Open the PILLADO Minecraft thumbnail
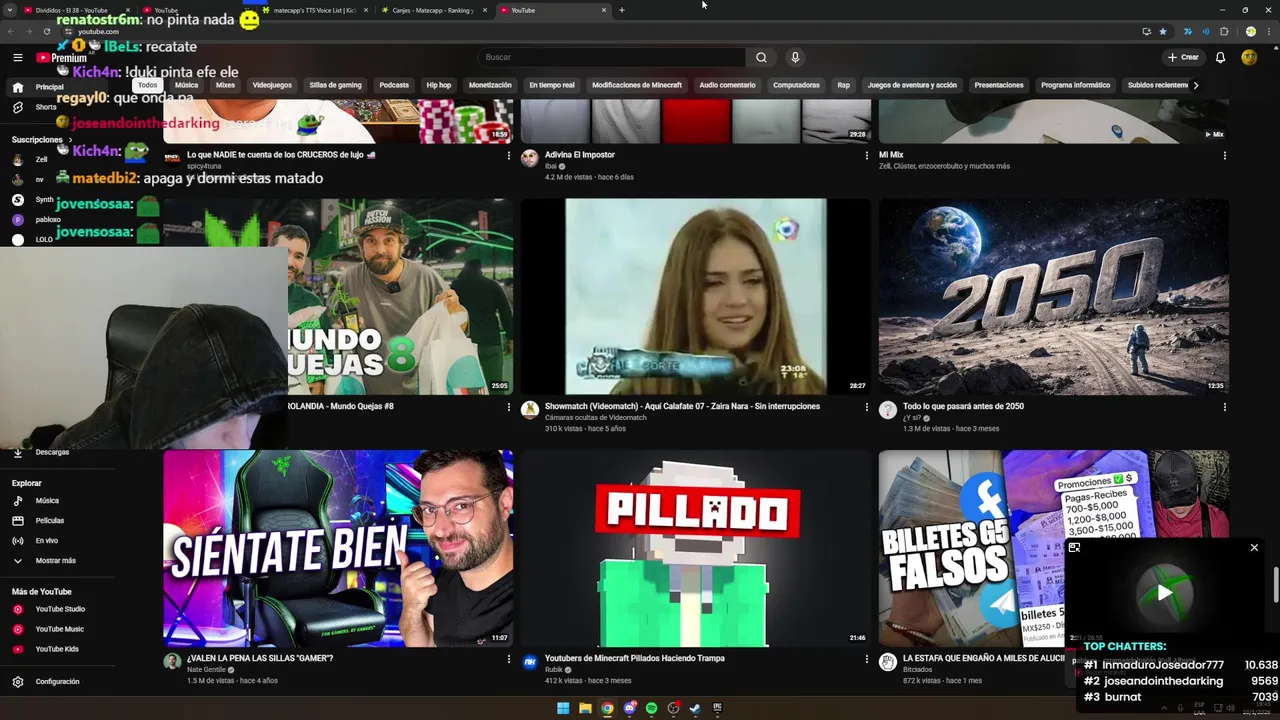Screen dimensions: 1280x720 pyautogui.click(x=696, y=548)
